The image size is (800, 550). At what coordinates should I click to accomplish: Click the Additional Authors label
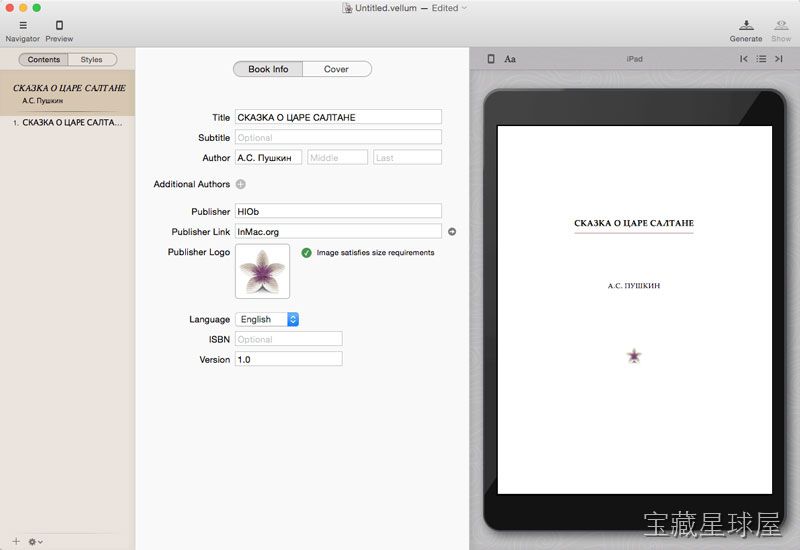pos(191,184)
